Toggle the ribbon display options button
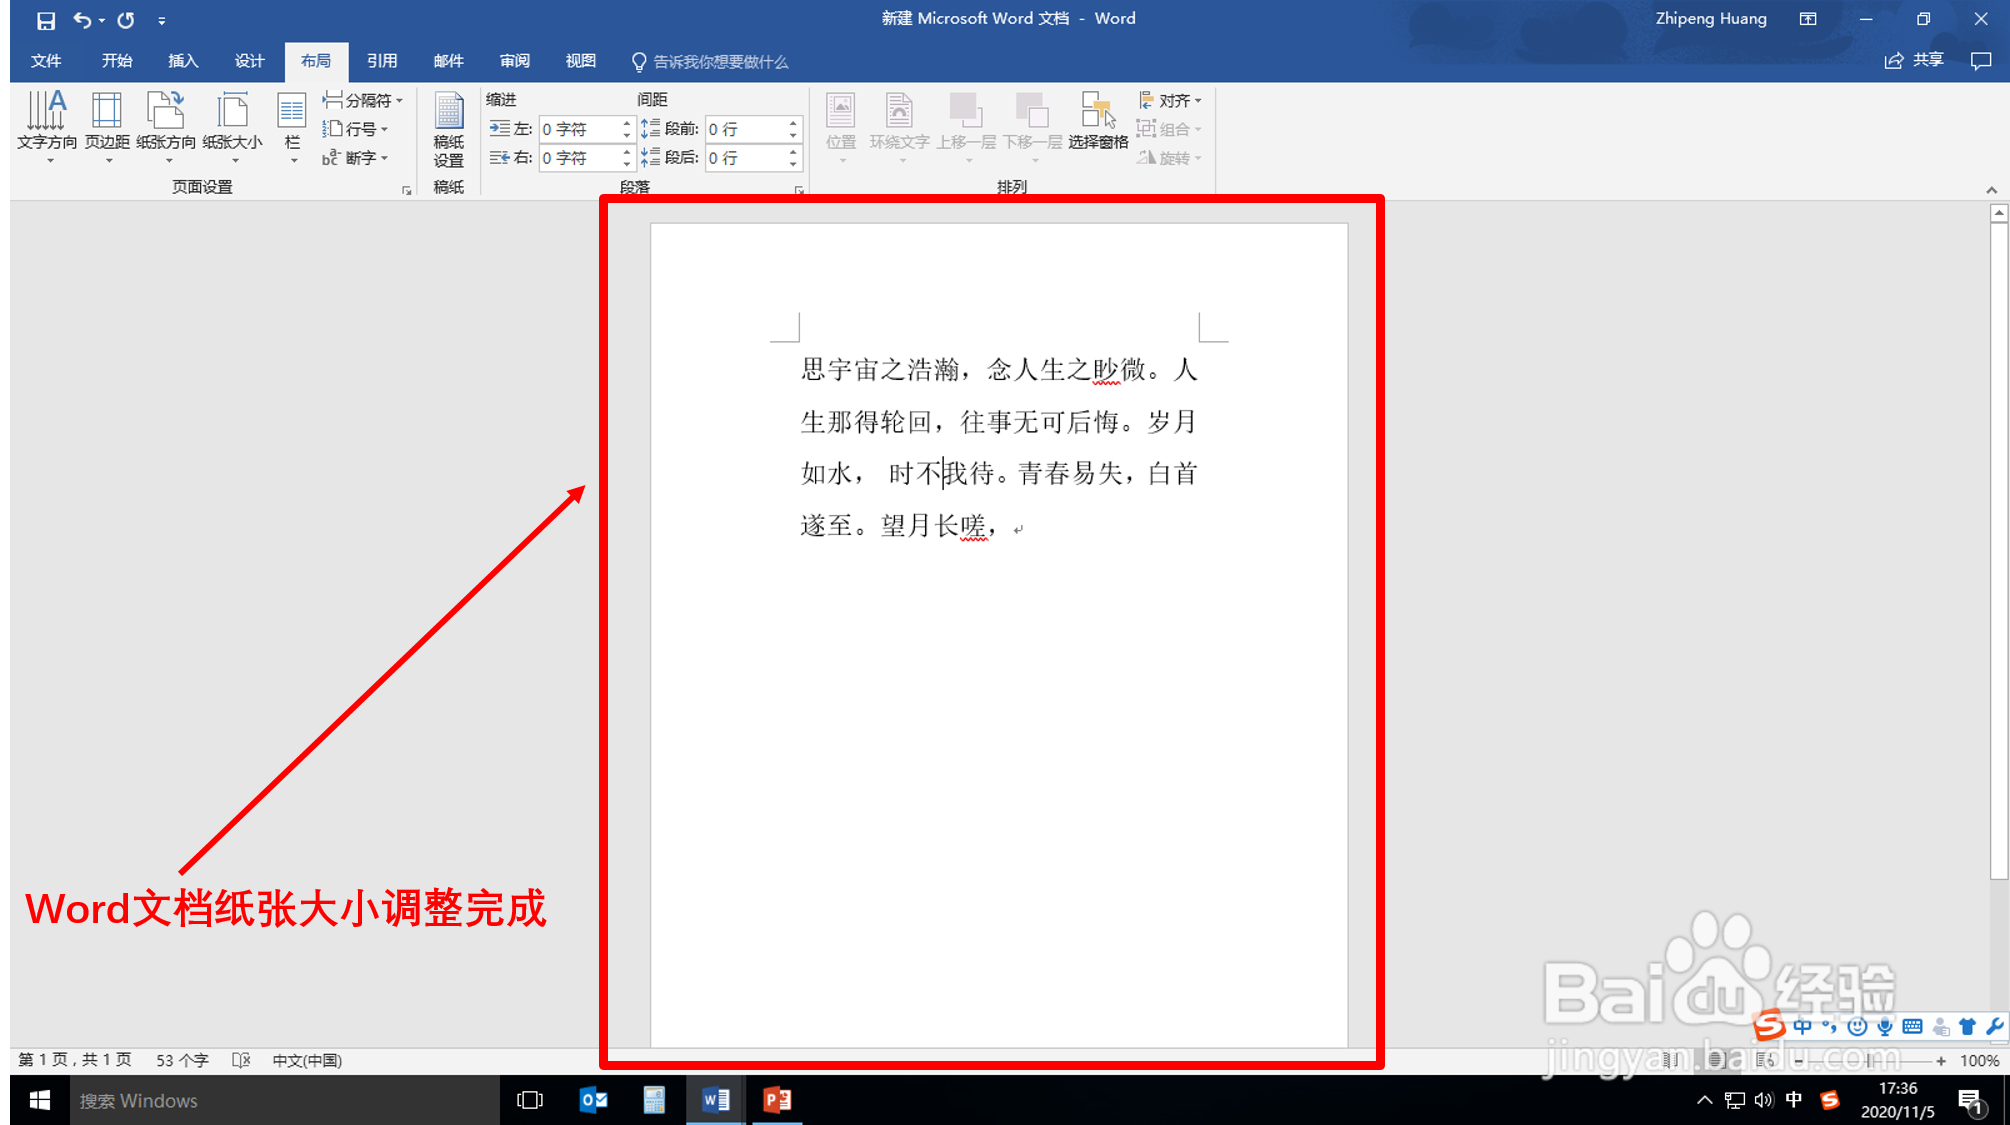The width and height of the screenshot is (2010, 1125). [x=1808, y=19]
